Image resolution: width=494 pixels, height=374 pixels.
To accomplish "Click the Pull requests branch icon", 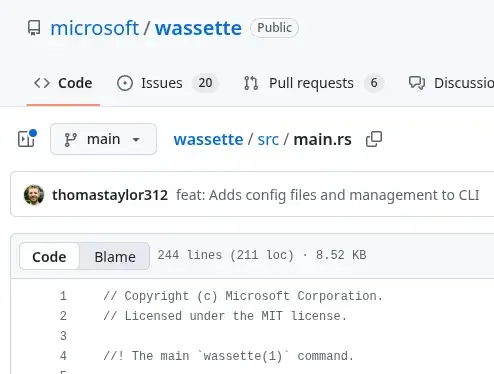I will point(251,83).
